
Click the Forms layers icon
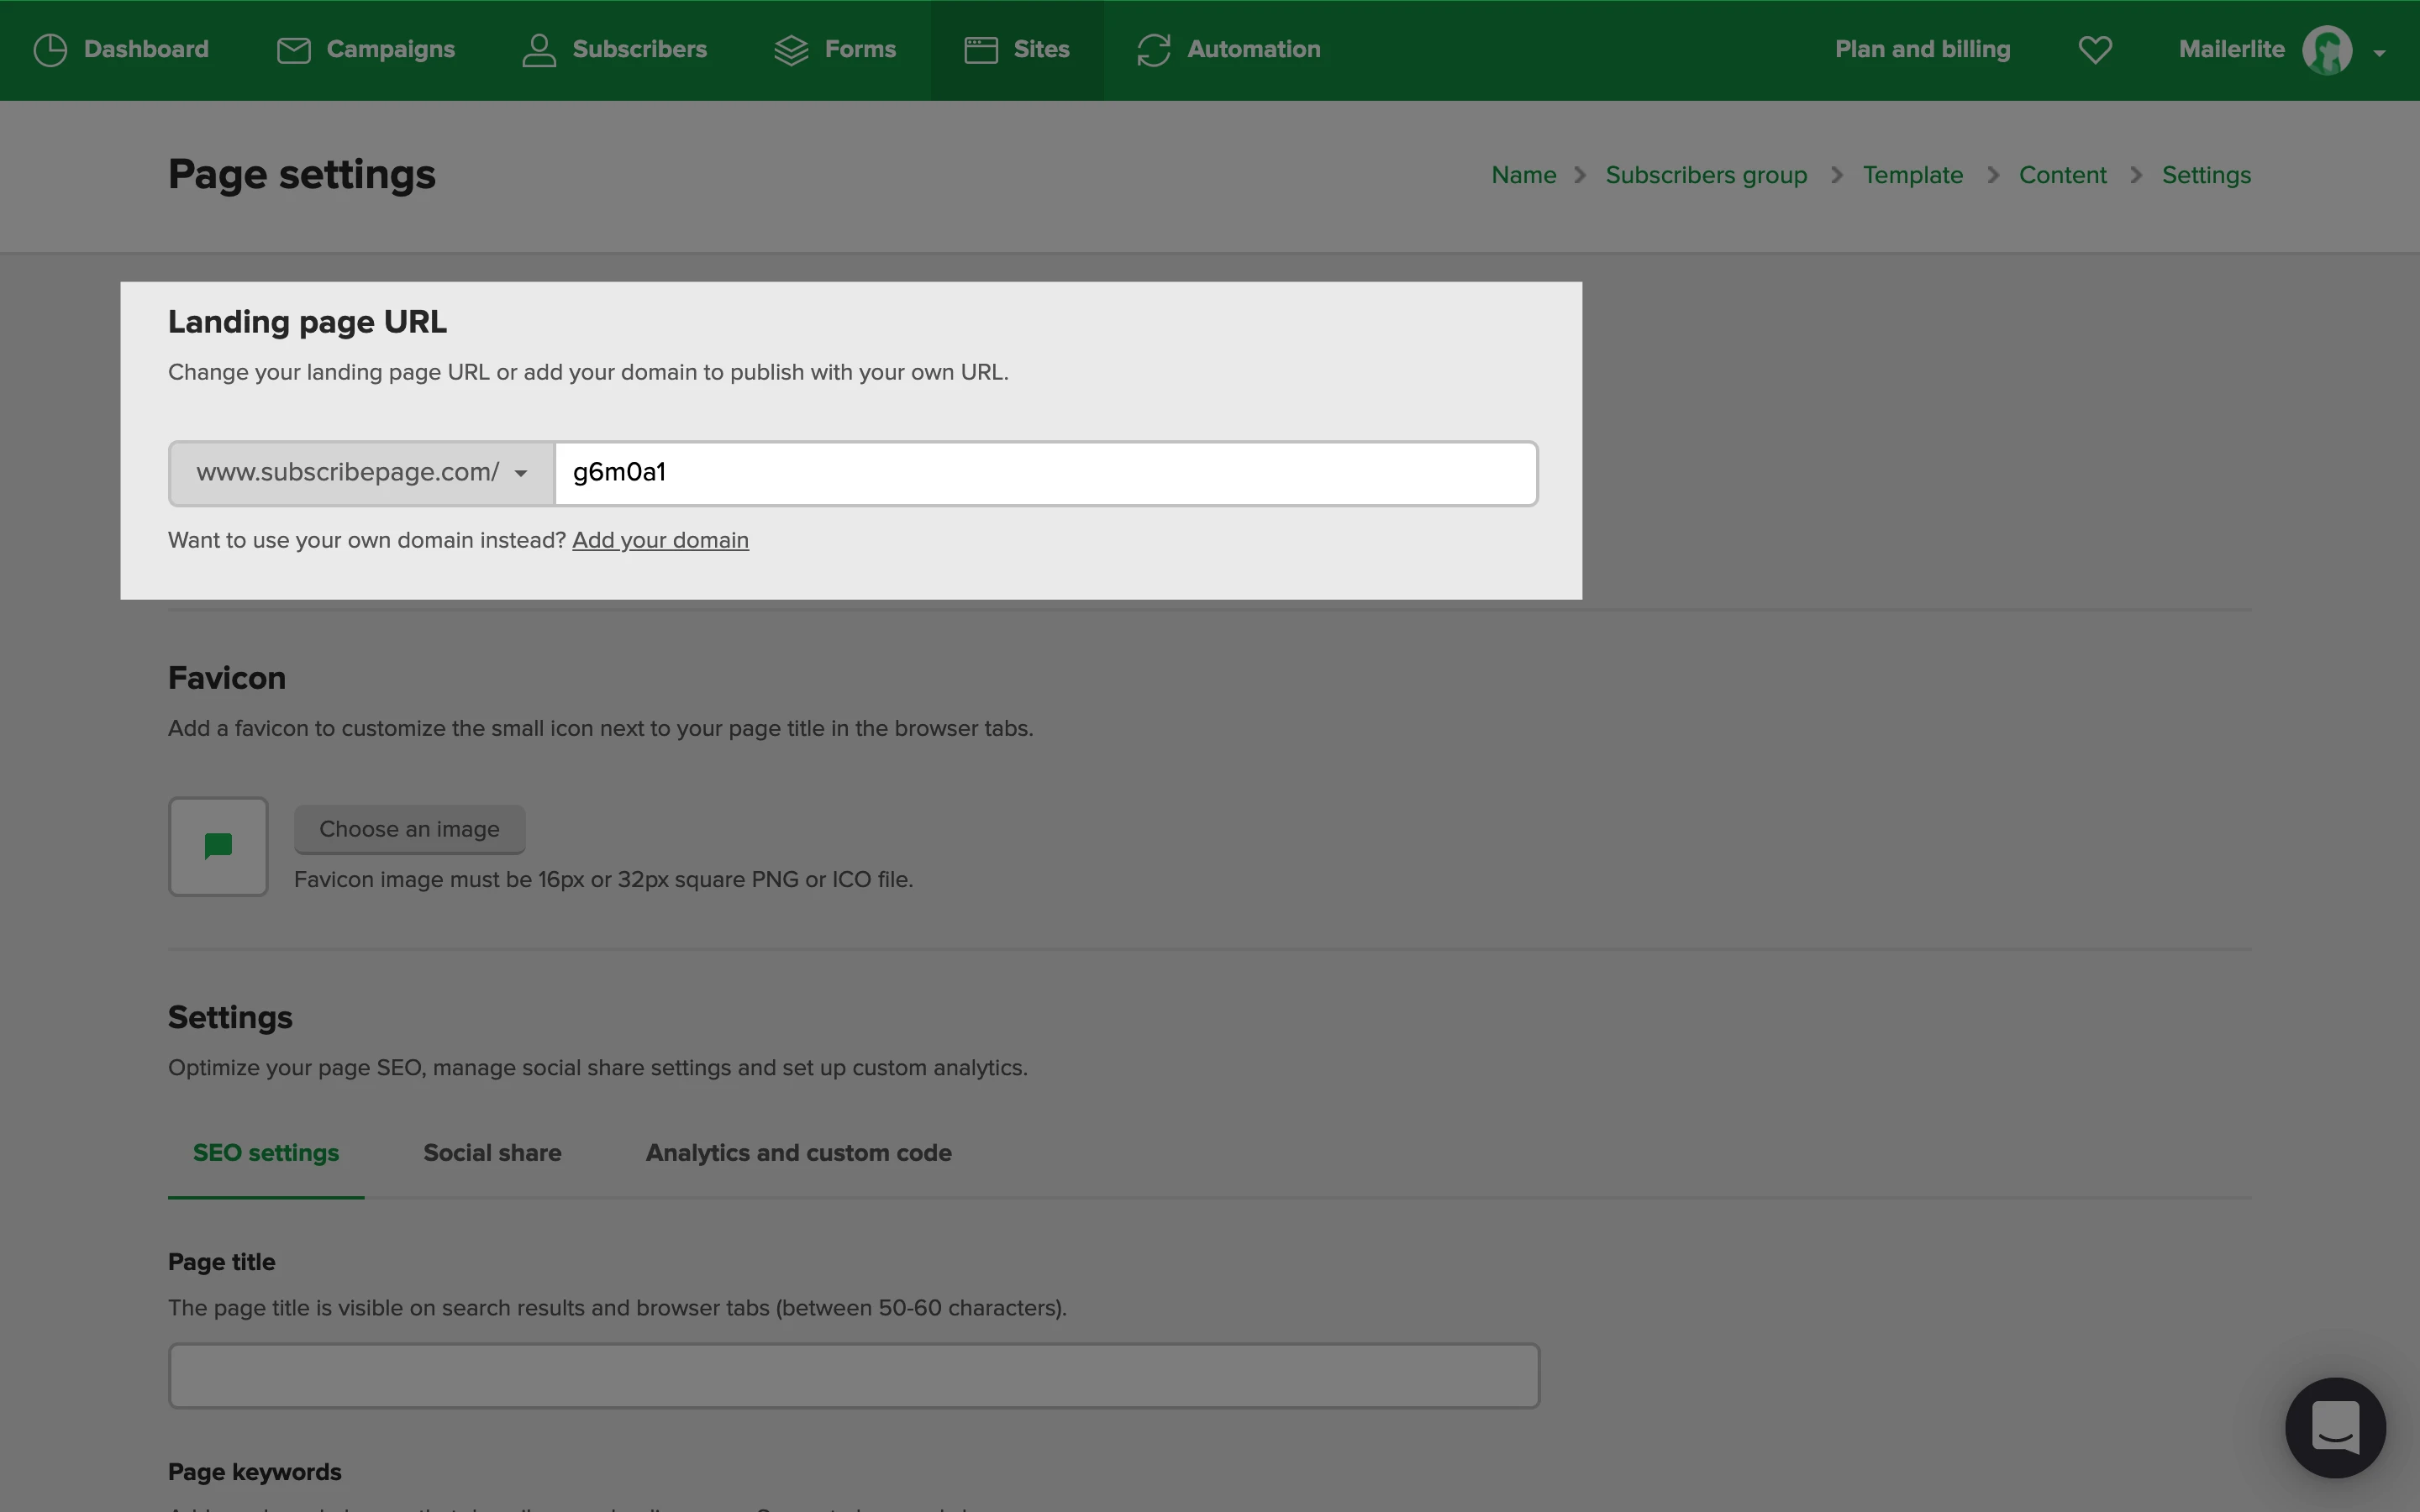click(x=791, y=50)
